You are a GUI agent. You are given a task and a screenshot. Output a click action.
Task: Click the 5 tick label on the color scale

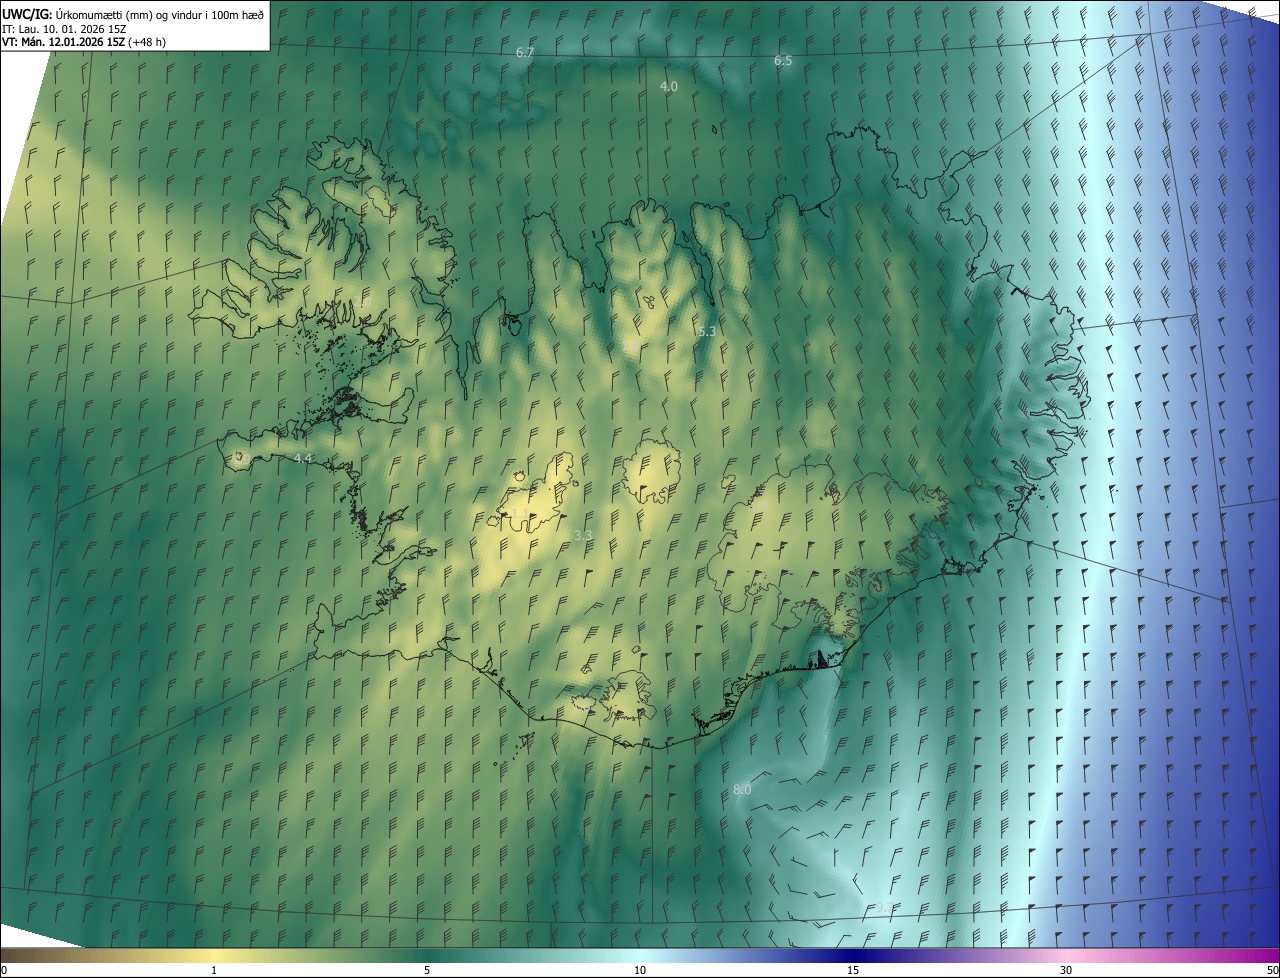(427, 970)
